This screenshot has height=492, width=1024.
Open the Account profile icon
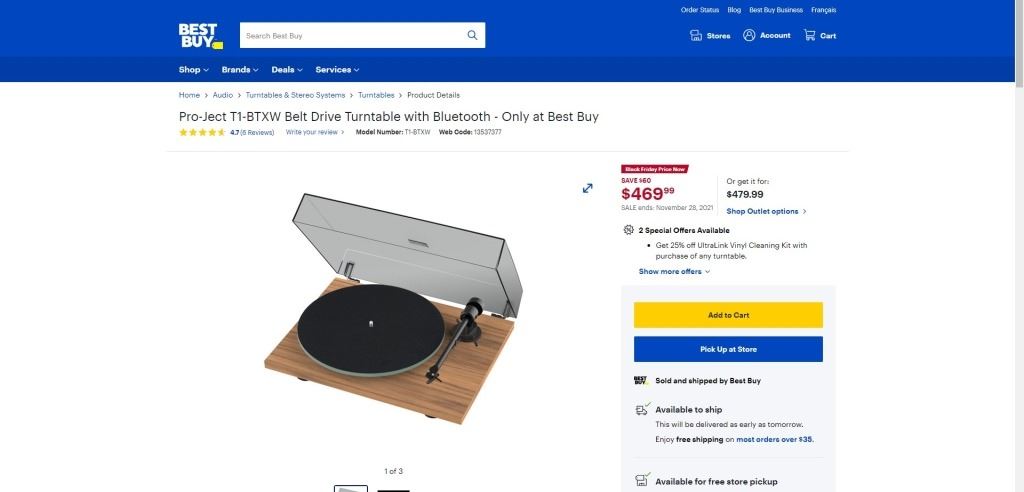coord(749,35)
